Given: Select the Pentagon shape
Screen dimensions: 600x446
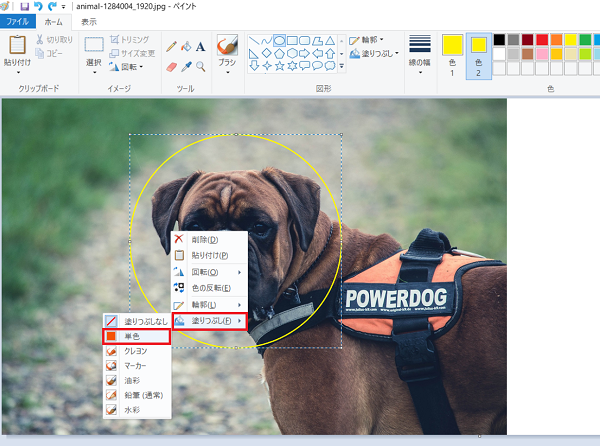Looking at the screenshot, I should pyautogui.click(x=279, y=53).
